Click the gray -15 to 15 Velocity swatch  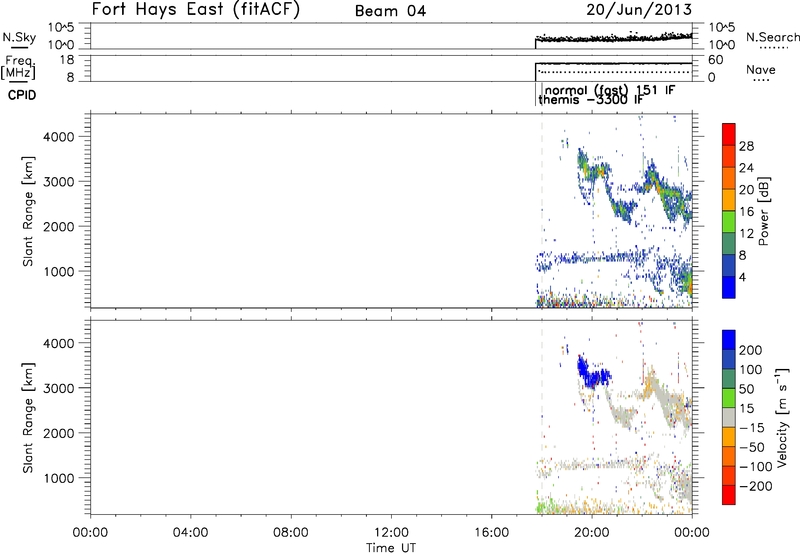click(729, 417)
